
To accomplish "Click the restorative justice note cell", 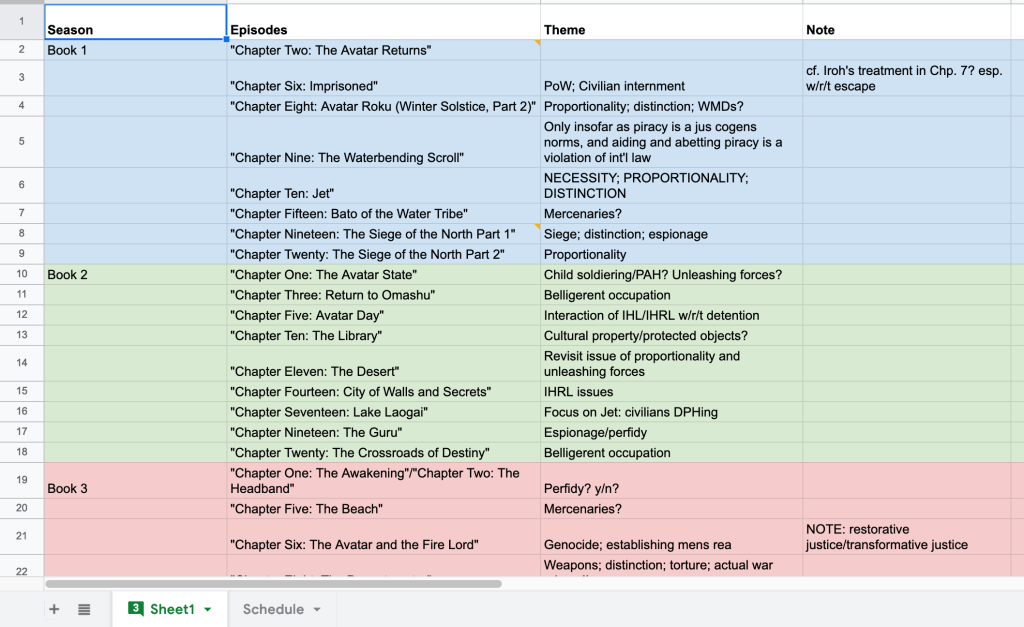I will pos(907,537).
